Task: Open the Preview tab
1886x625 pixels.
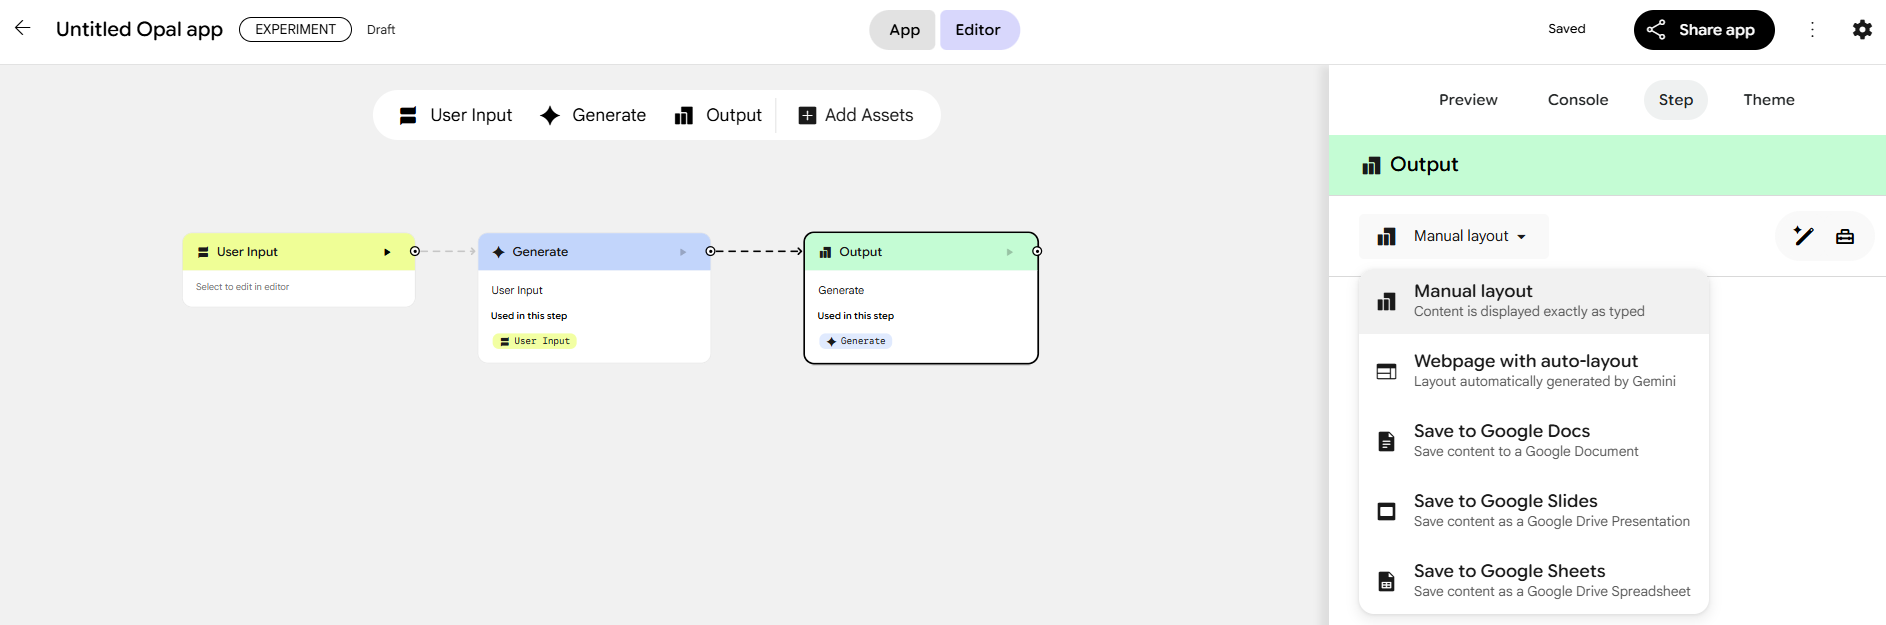Action: click(1467, 100)
